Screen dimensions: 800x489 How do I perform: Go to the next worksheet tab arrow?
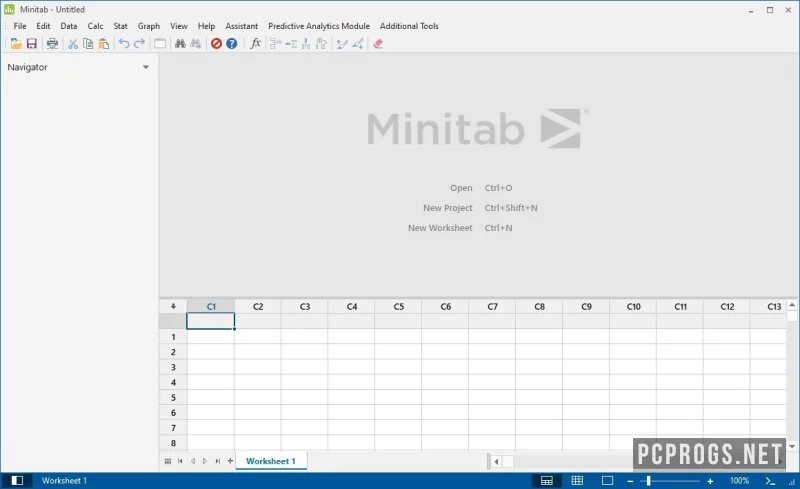tap(205, 461)
